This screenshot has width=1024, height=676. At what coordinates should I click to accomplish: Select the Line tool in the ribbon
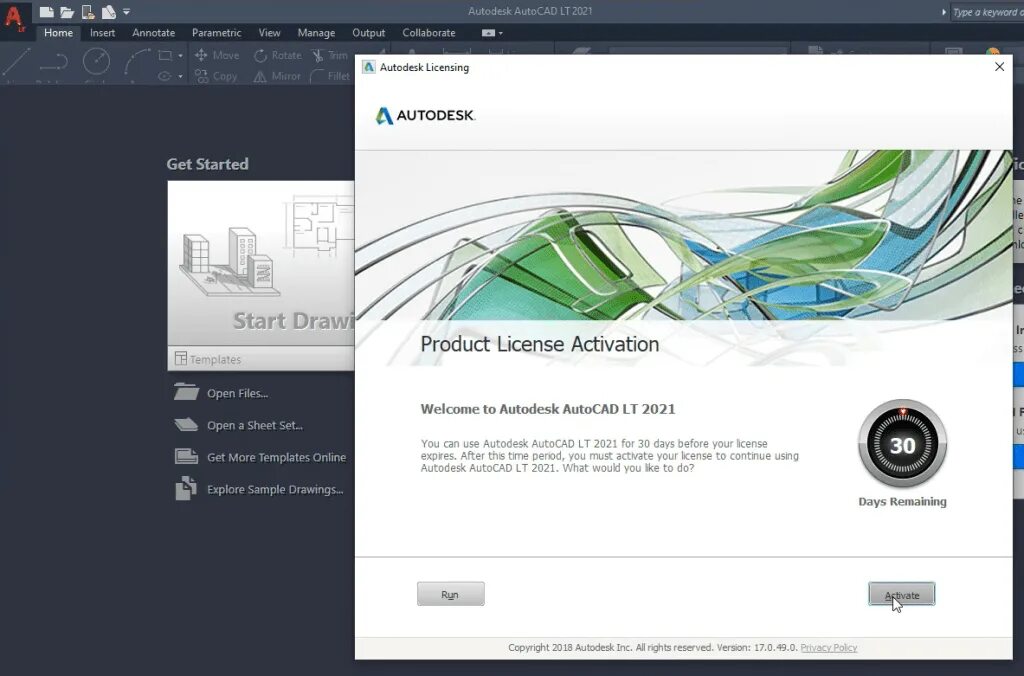tap(16, 63)
